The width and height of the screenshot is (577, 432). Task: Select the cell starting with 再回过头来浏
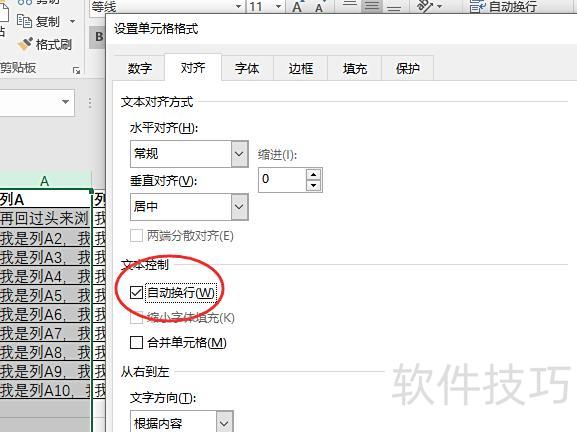click(x=45, y=219)
